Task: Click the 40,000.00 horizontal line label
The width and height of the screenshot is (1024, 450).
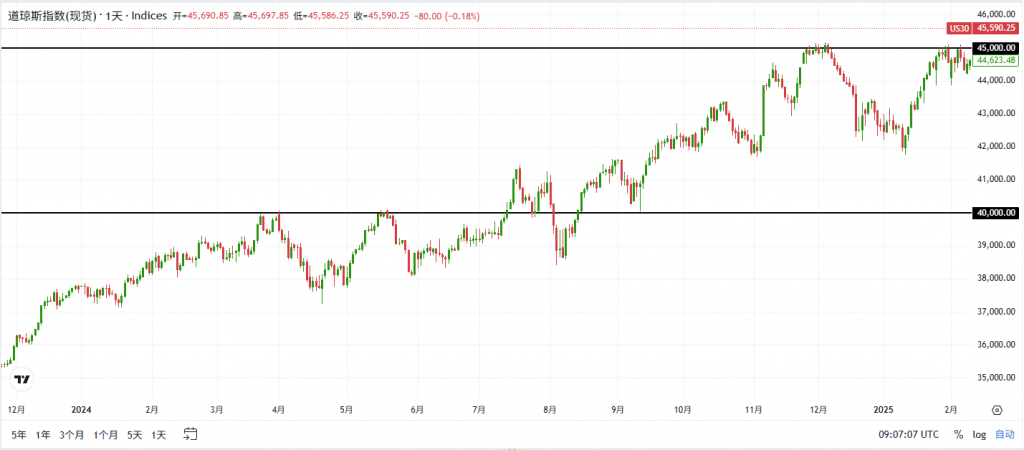Action: click(x=995, y=213)
